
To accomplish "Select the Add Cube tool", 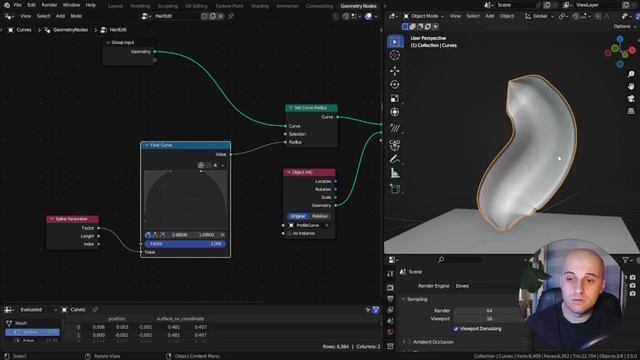I will point(395,189).
